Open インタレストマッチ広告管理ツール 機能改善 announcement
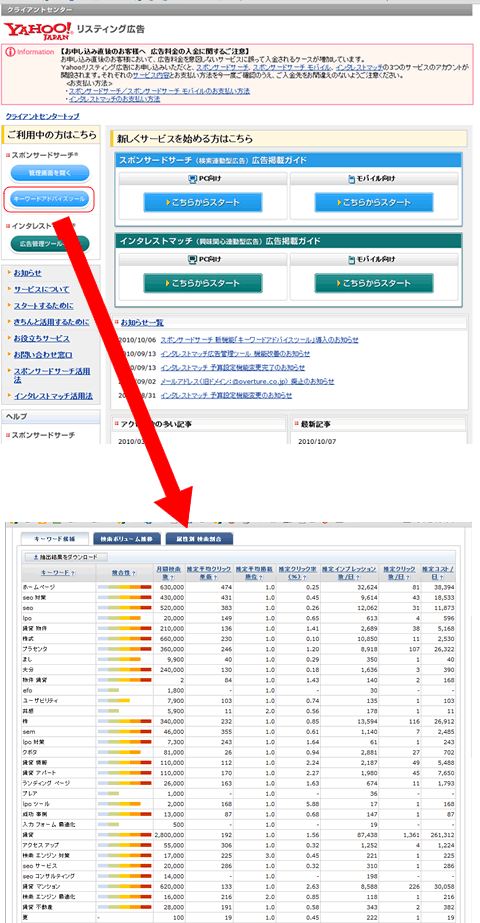 (x=235, y=354)
